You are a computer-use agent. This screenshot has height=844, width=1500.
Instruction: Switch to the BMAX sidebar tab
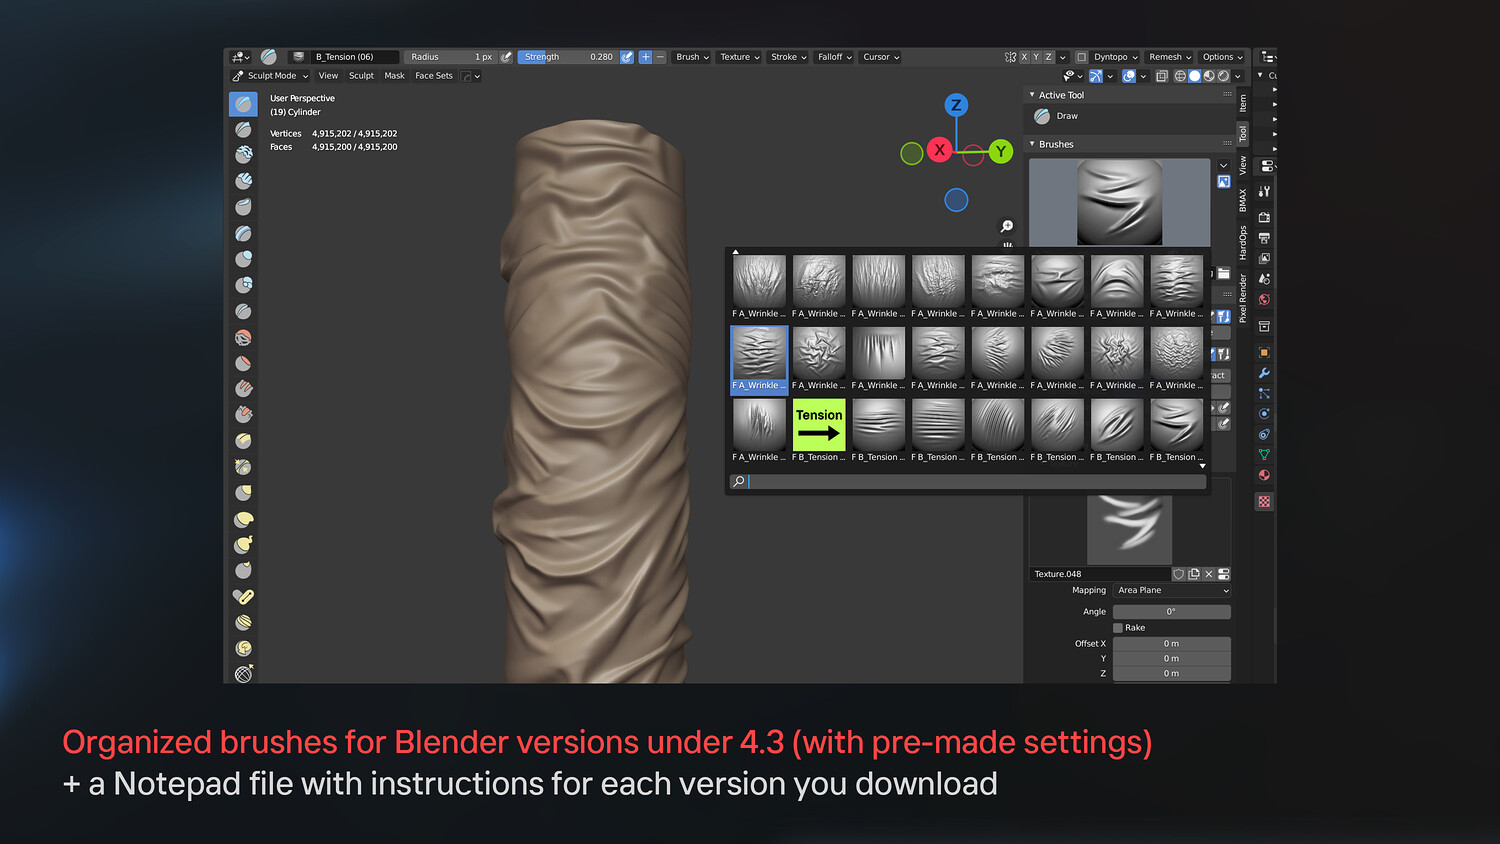(x=1243, y=200)
